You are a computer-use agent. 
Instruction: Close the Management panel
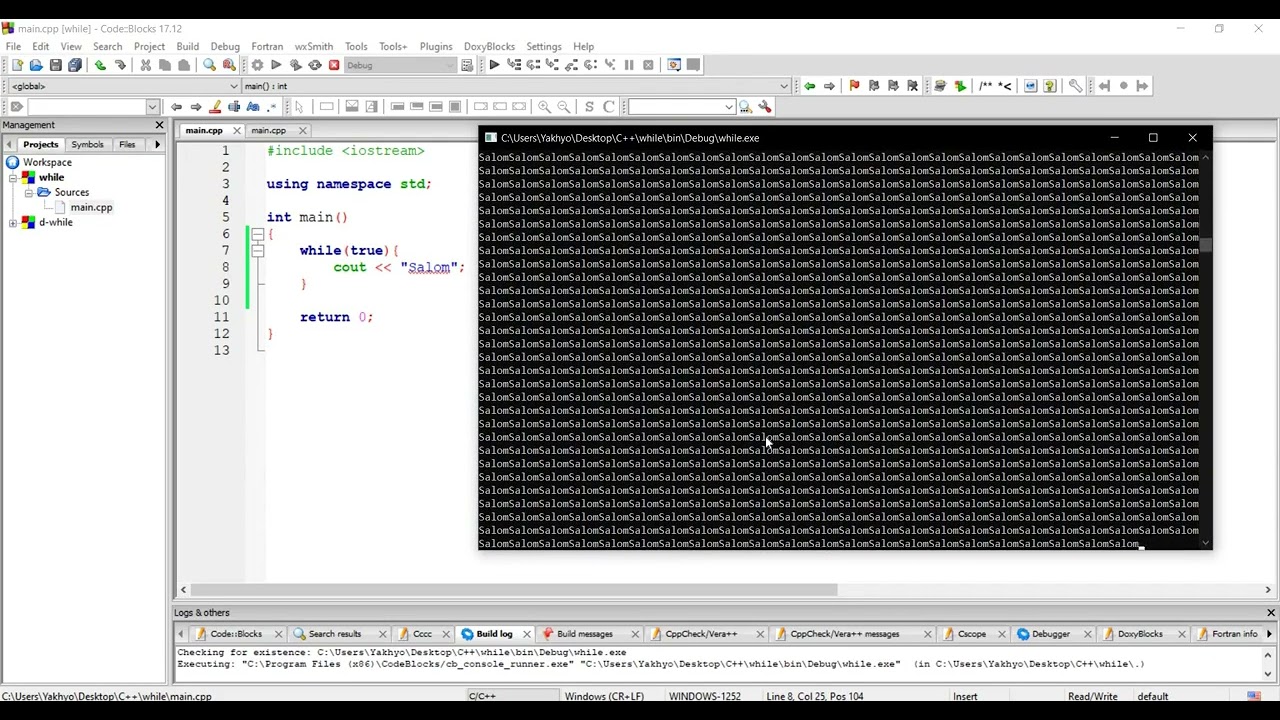click(159, 125)
